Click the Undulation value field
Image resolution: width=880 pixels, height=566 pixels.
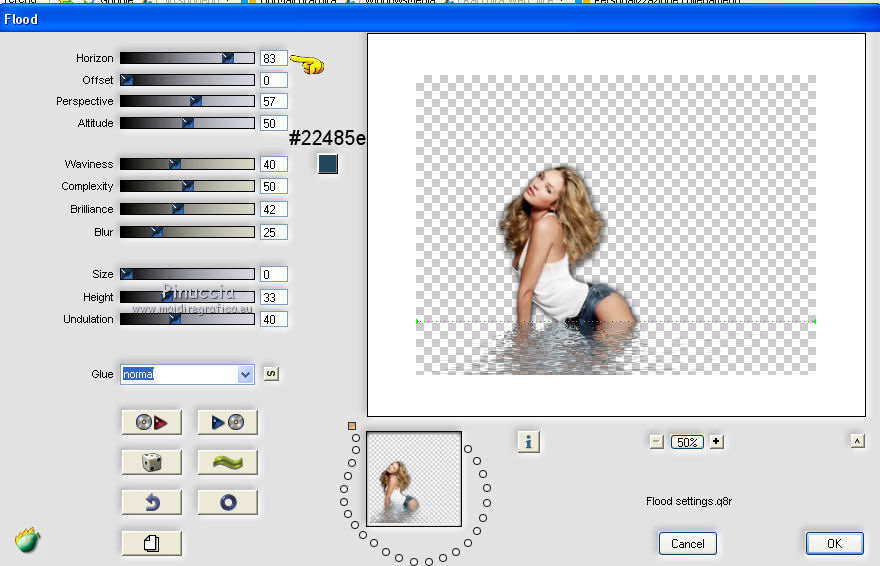[274, 319]
